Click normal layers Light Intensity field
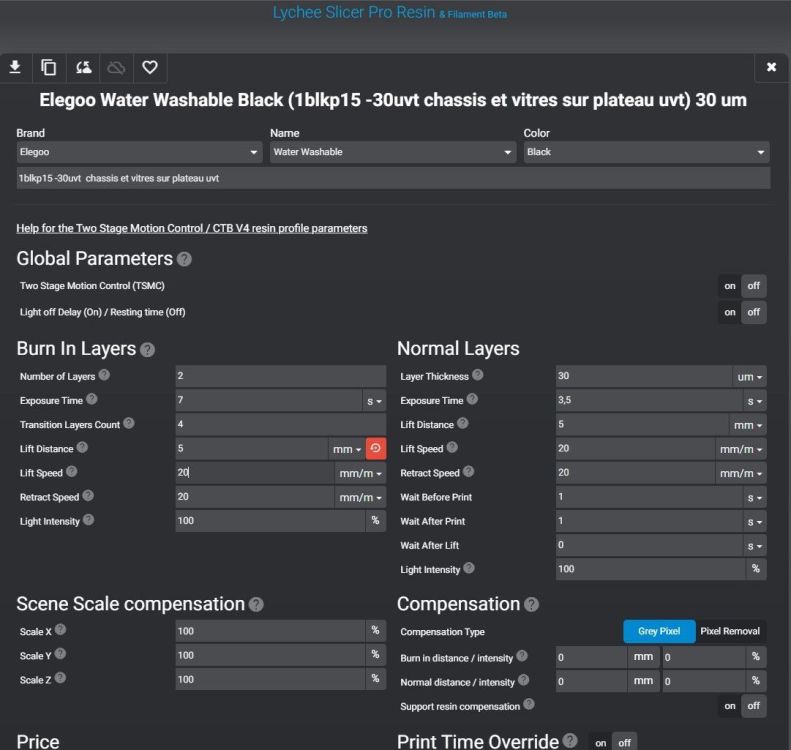791x750 pixels. tap(650, 569)
